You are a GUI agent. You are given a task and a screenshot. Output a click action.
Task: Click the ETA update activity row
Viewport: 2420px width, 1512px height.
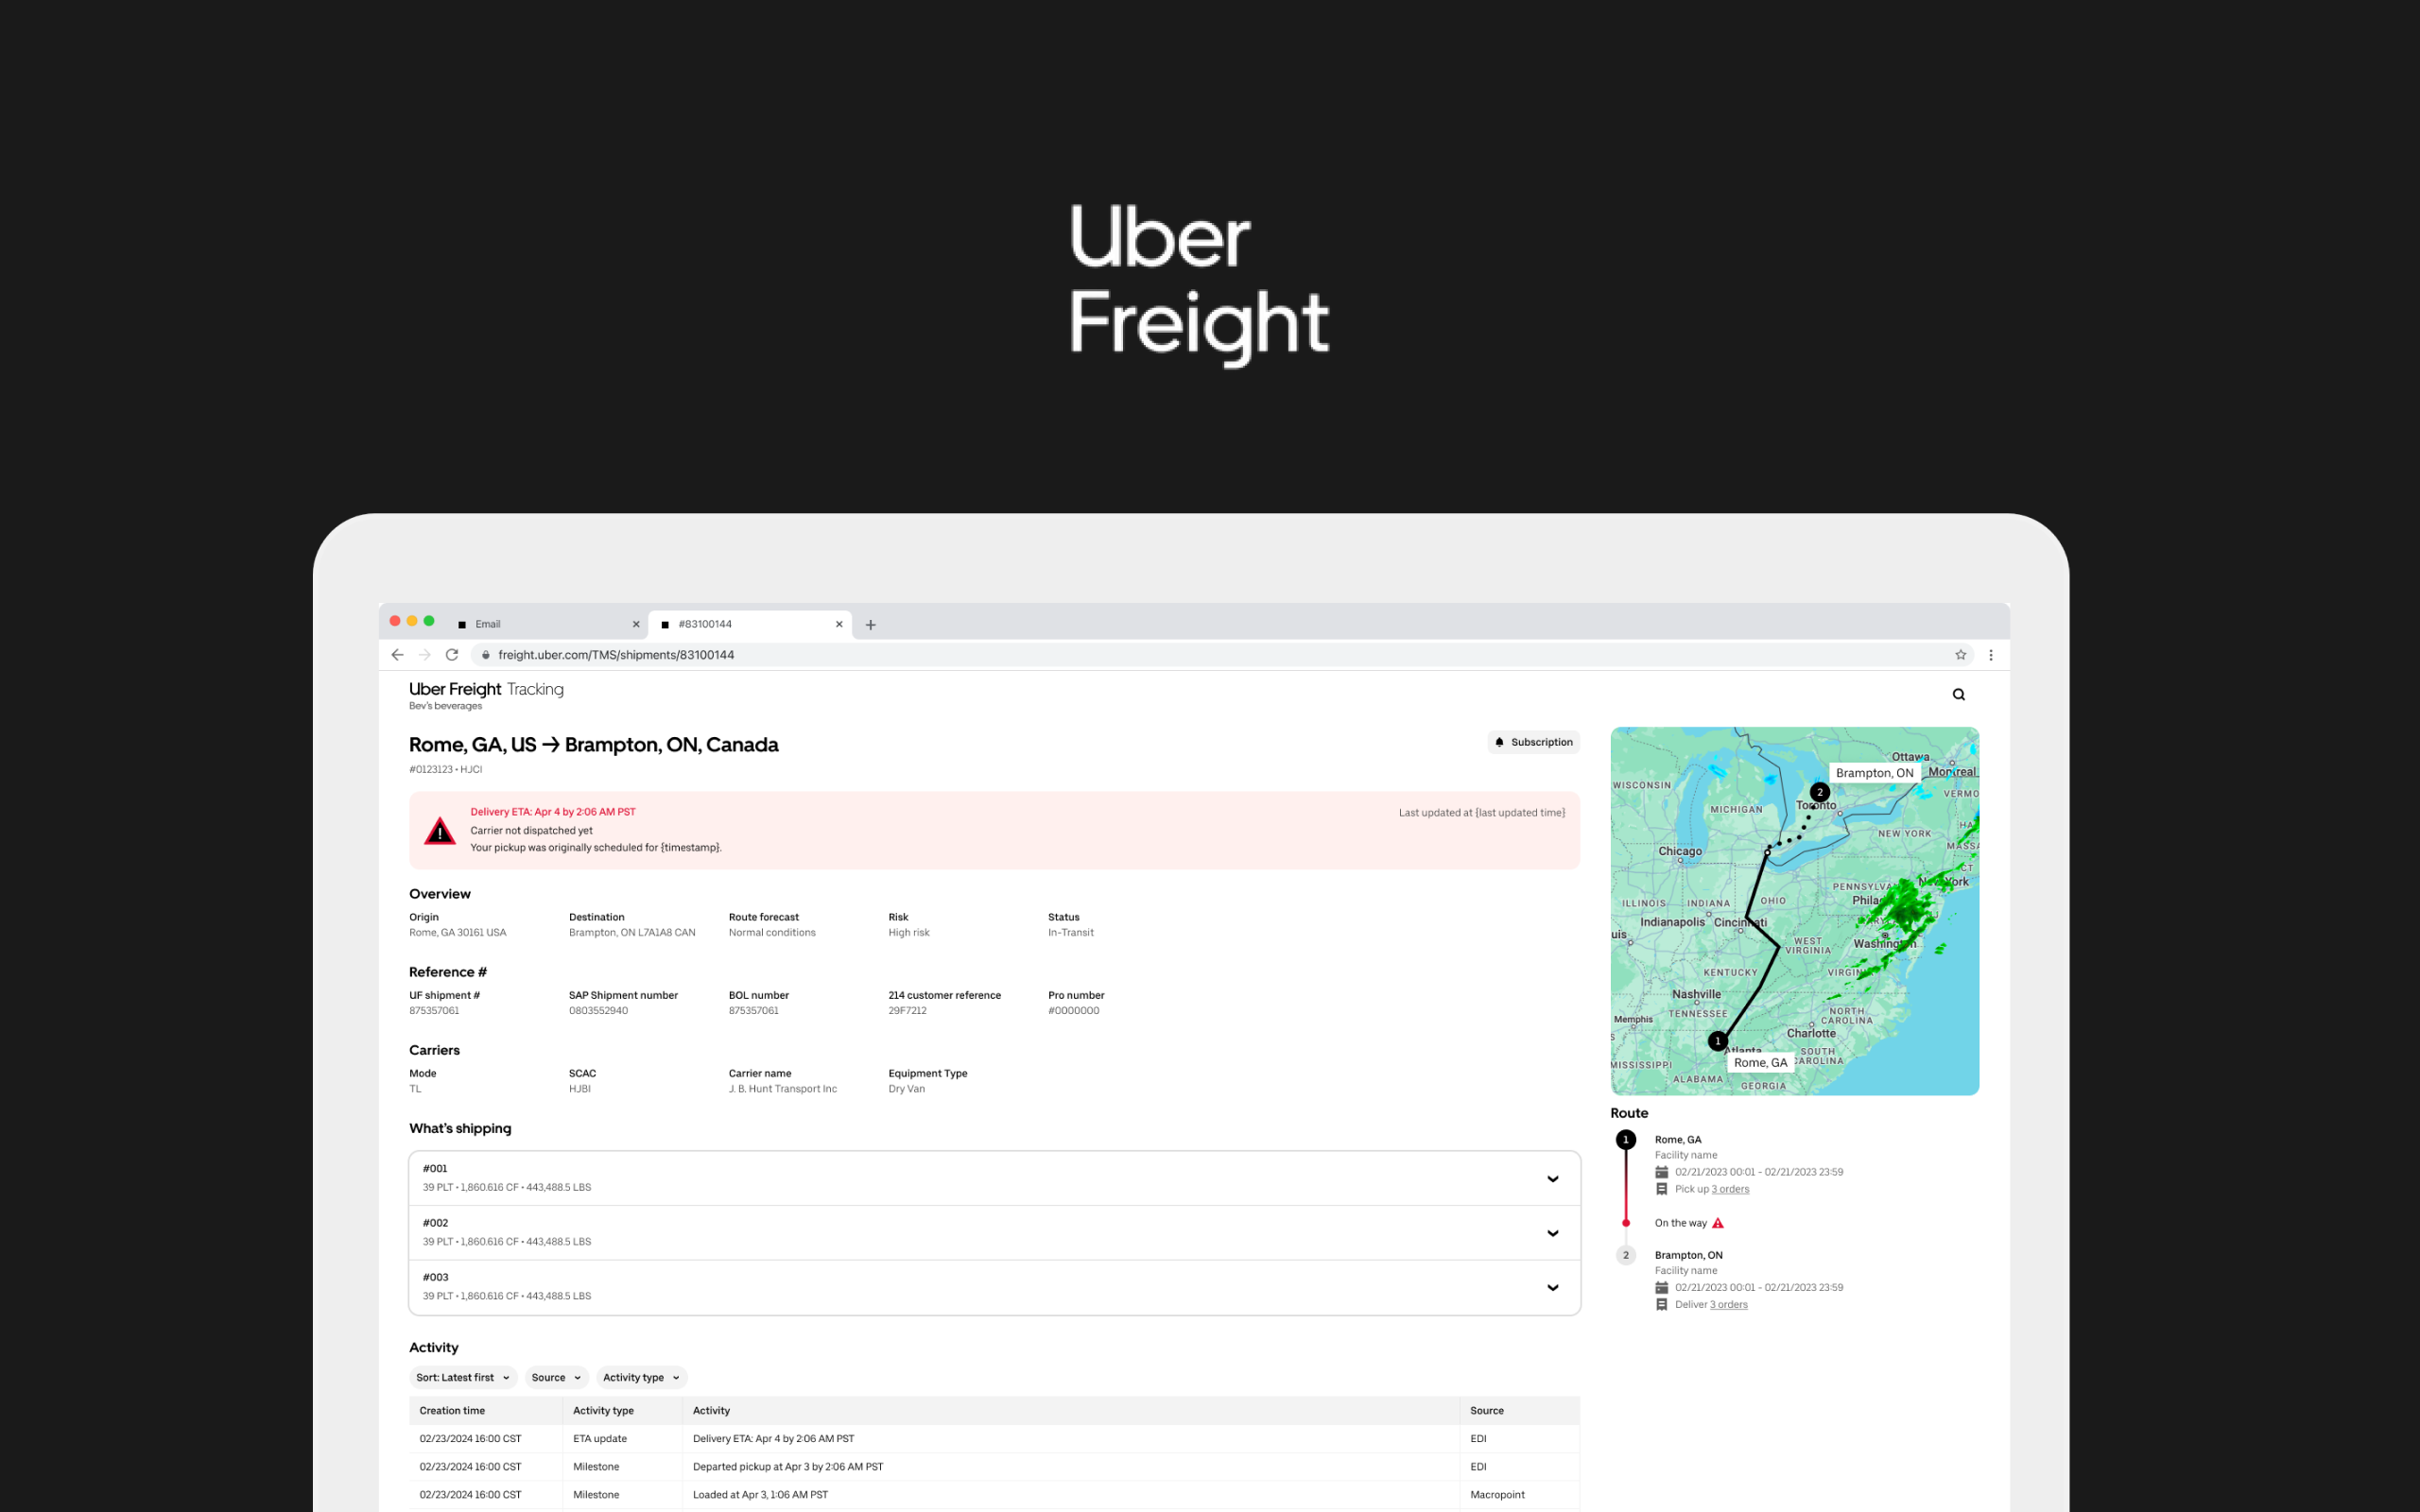(994, 1439)
